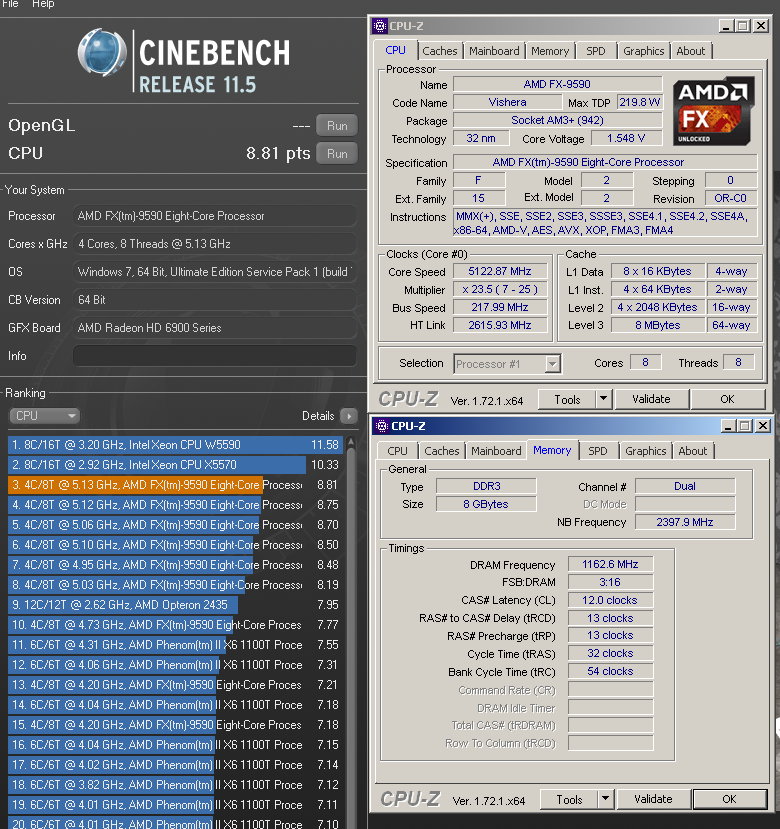Image resolution: width=780 pixels, height=829 pixels.
Task: Click the Max TDP 219.8 W value
Action: click(x=639, y=103)
